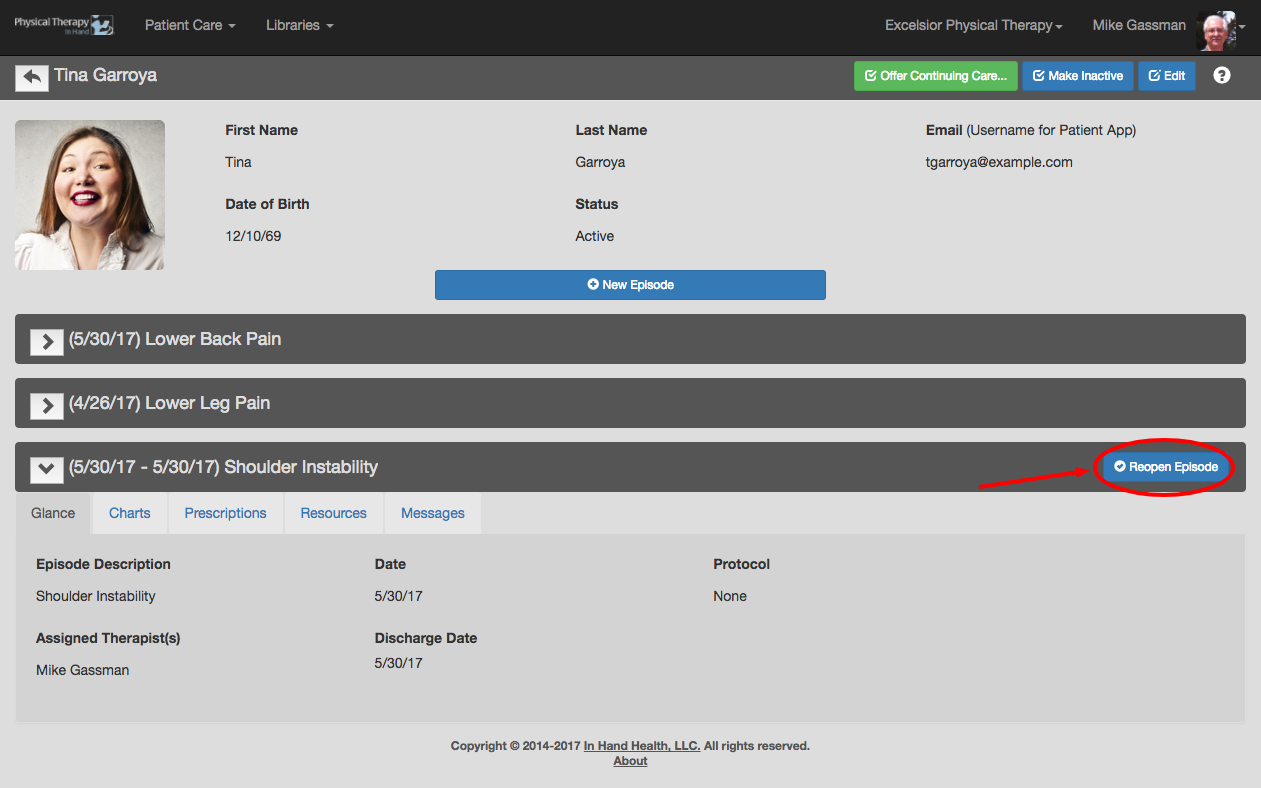
Task: Switch to the Prescriptions tab
Action: [225, 513]
